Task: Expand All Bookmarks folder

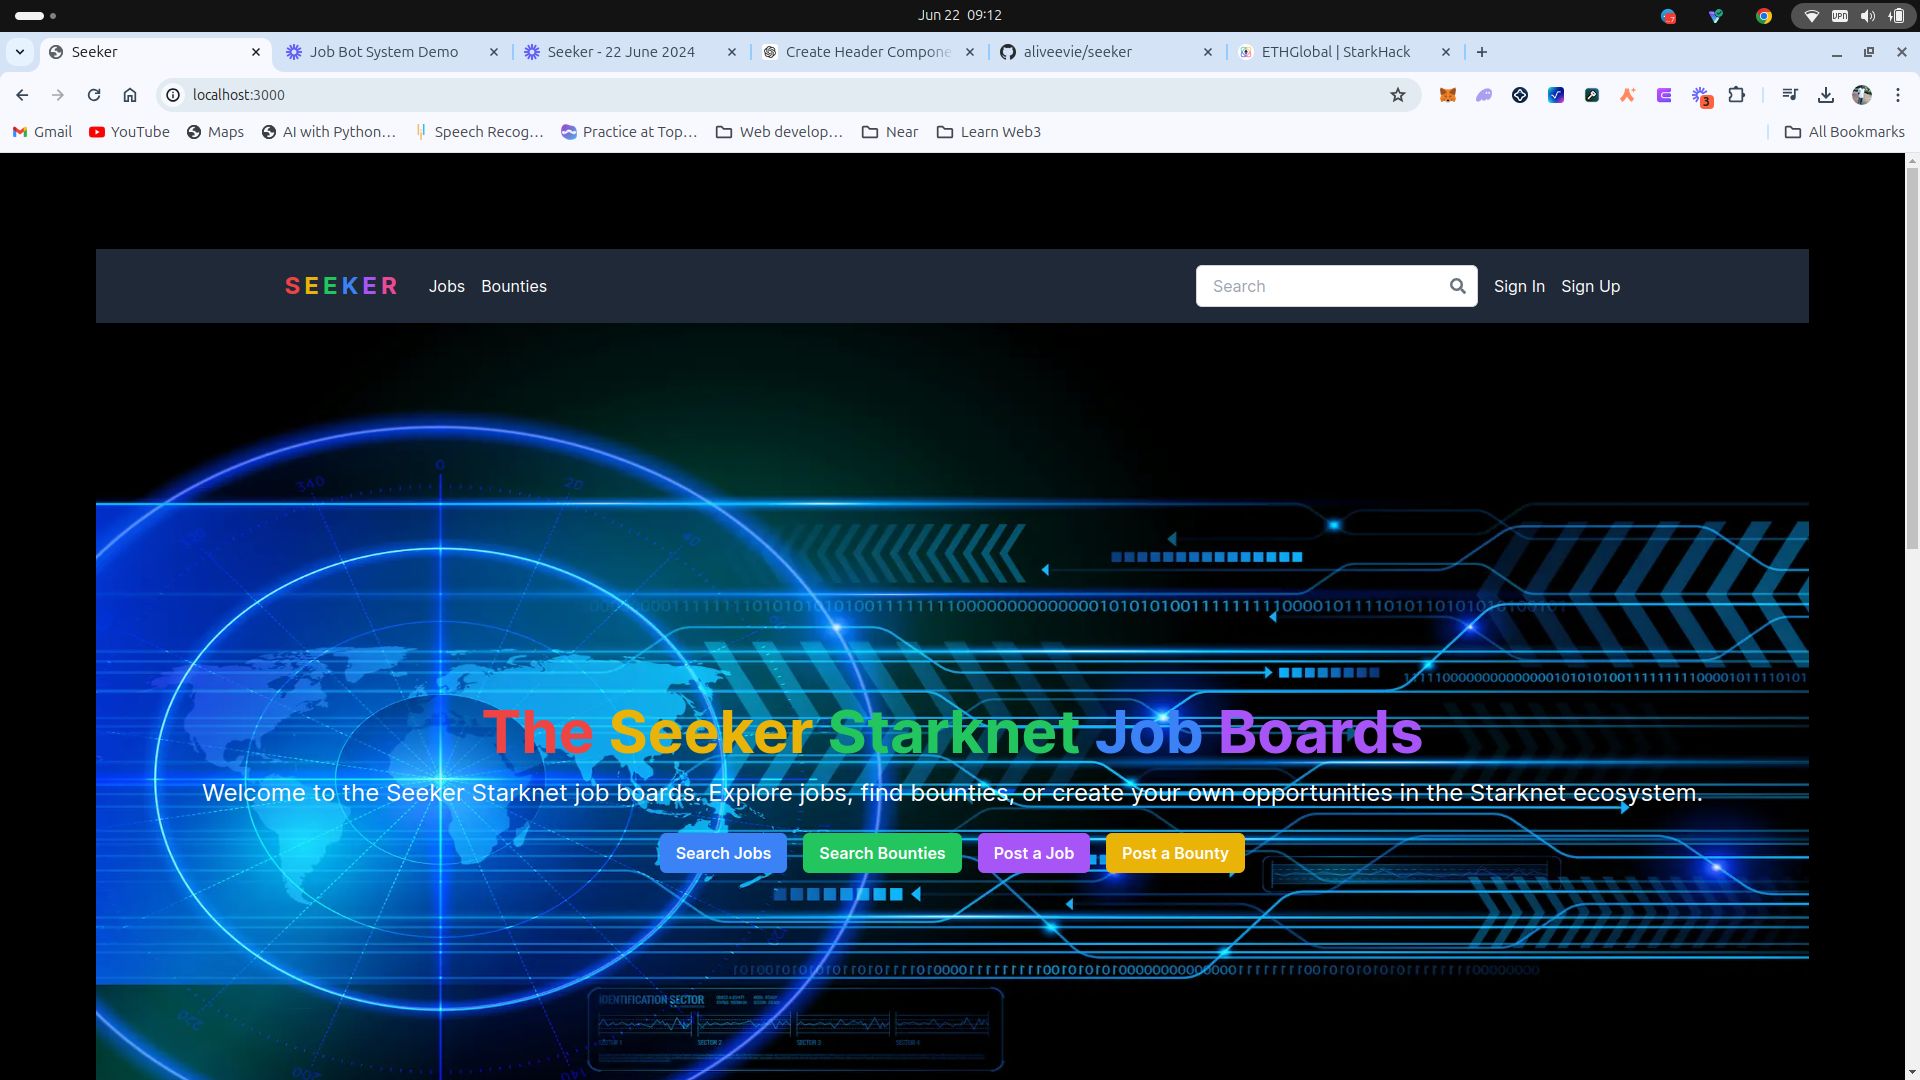Action: coord(1845,132)
